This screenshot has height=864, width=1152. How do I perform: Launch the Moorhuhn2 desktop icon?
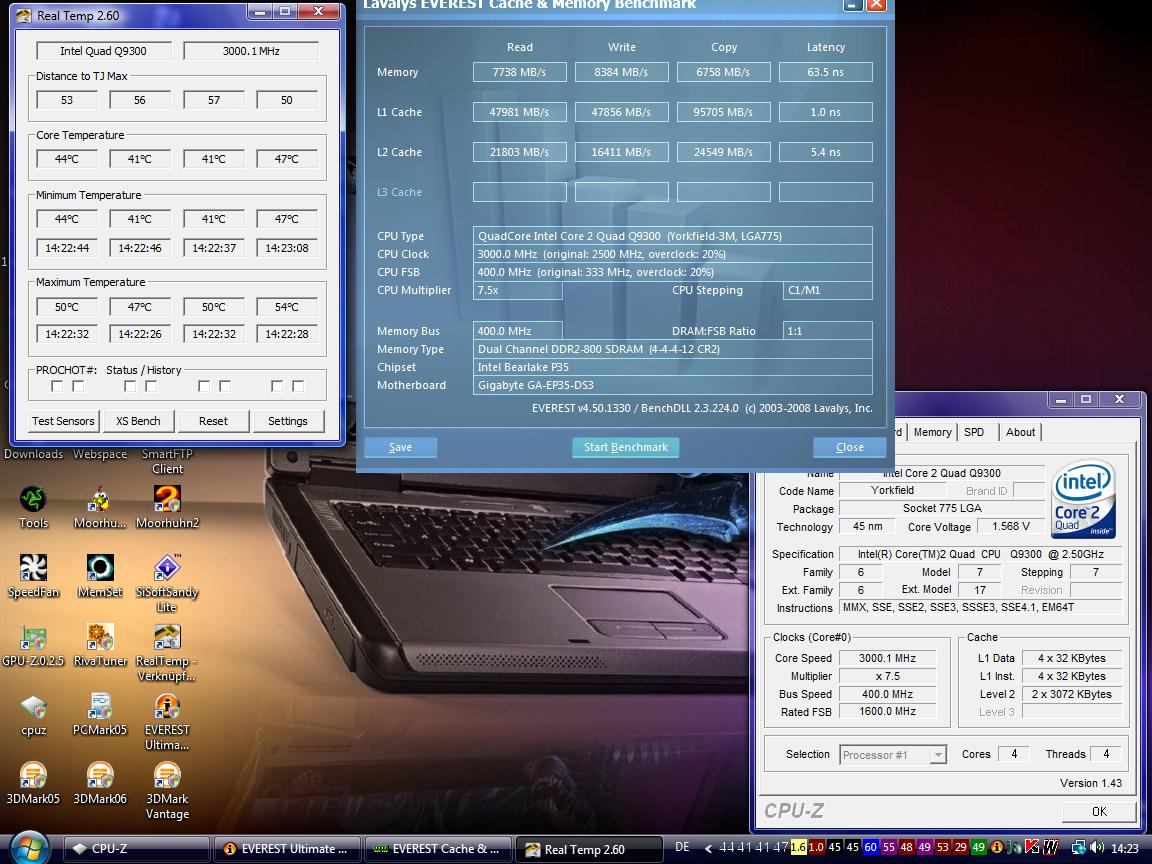[x=168, y=507]
